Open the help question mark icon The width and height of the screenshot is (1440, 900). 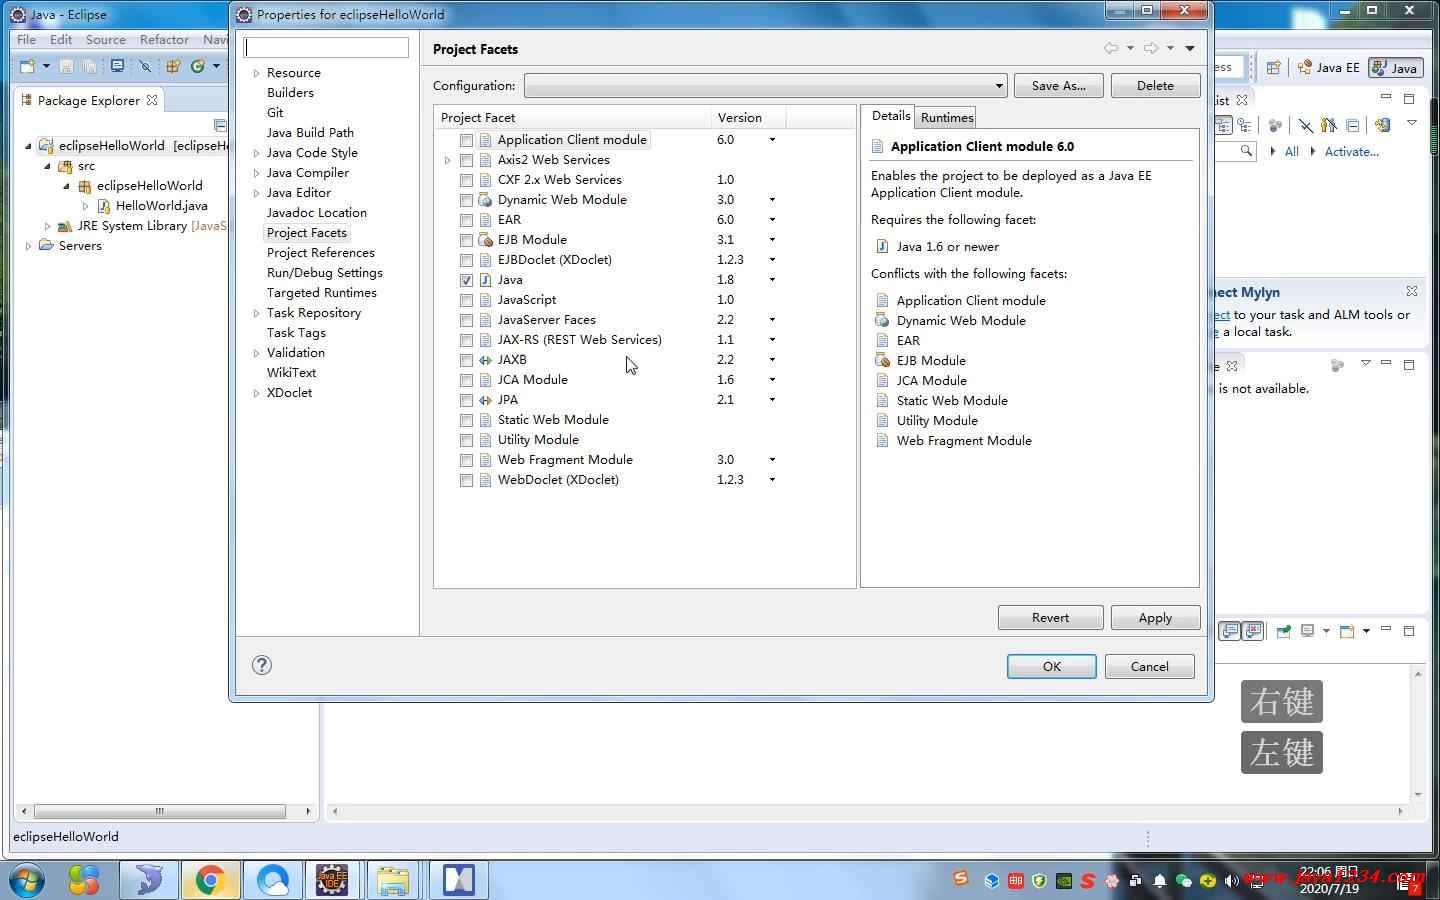pos(262,665)
